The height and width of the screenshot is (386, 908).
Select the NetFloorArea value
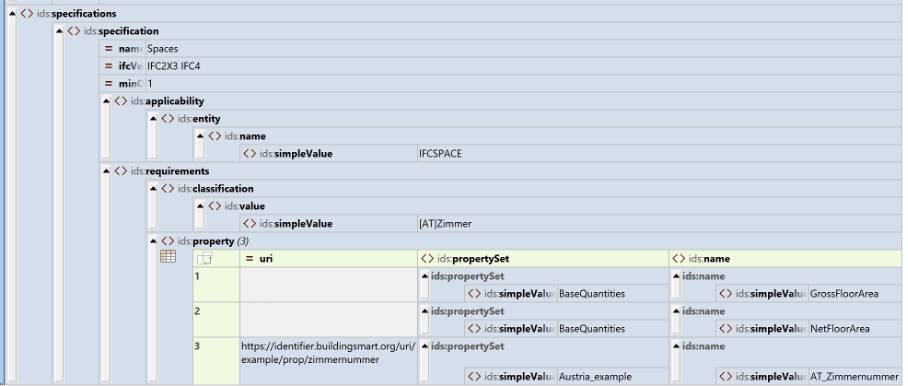click(855, 329)
